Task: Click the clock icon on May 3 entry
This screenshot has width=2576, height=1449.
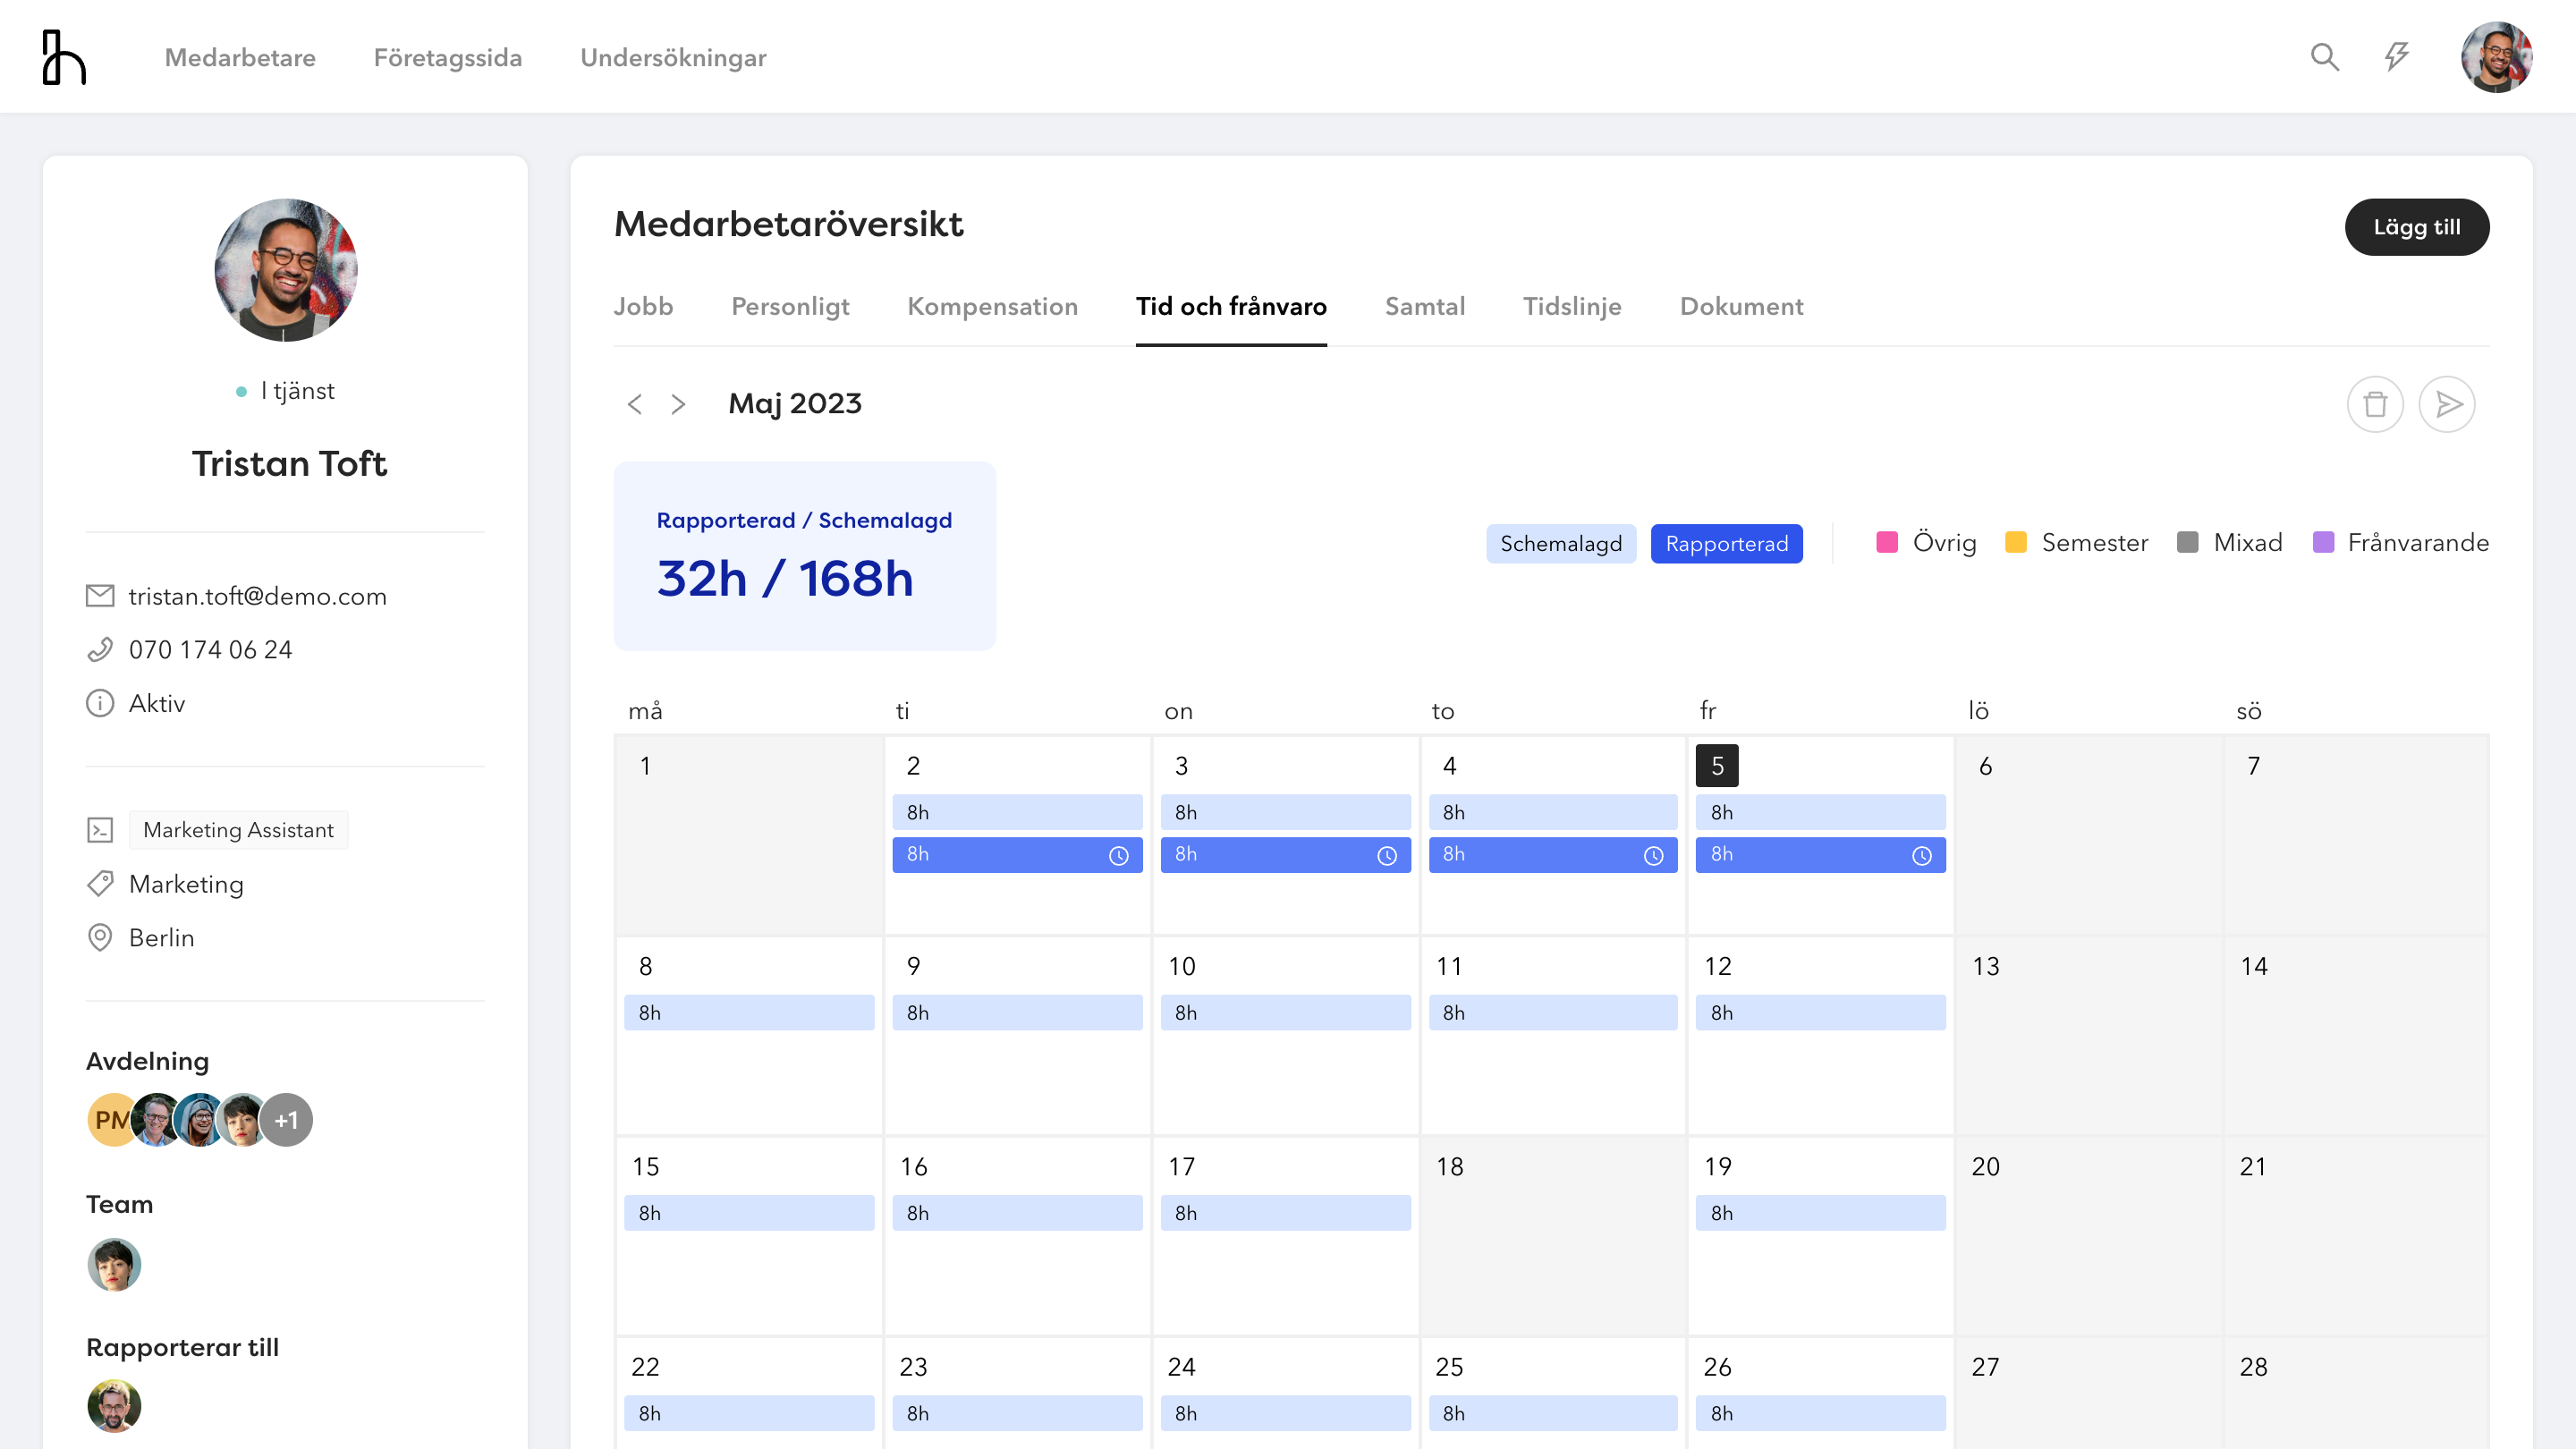Action: [1387, 856]
